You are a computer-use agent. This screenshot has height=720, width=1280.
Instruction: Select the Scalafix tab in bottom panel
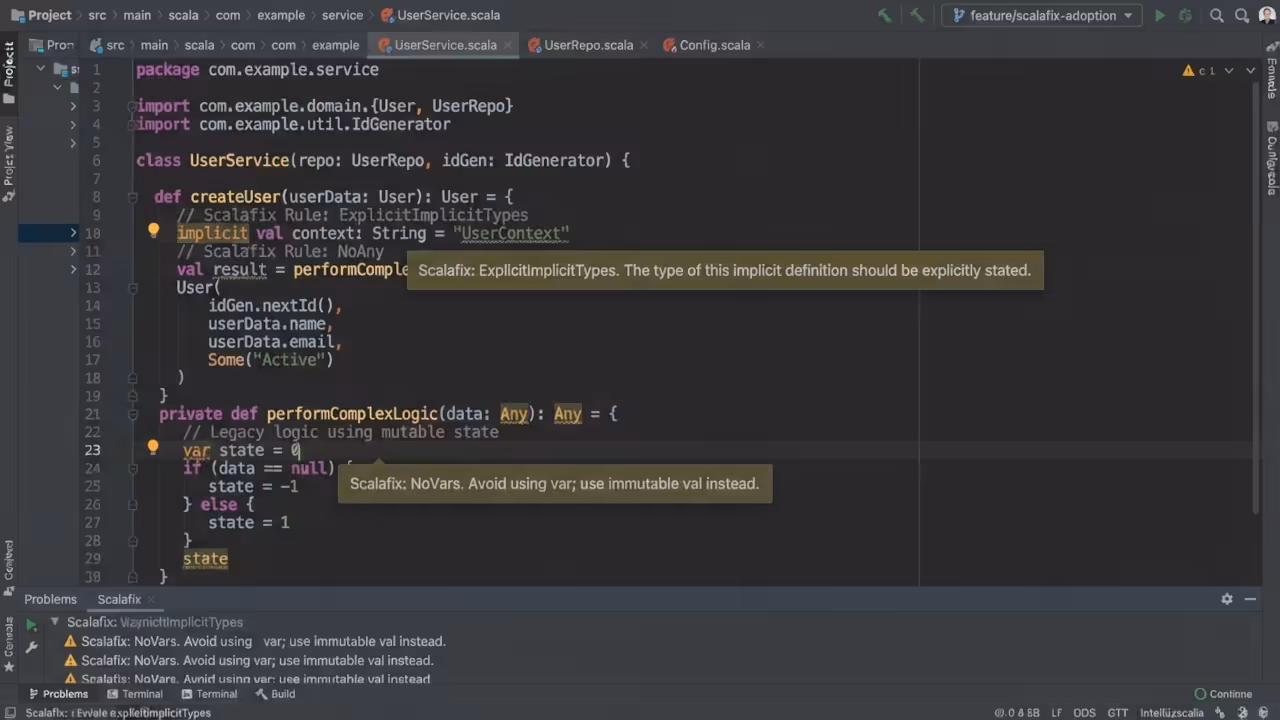(119, 599)
